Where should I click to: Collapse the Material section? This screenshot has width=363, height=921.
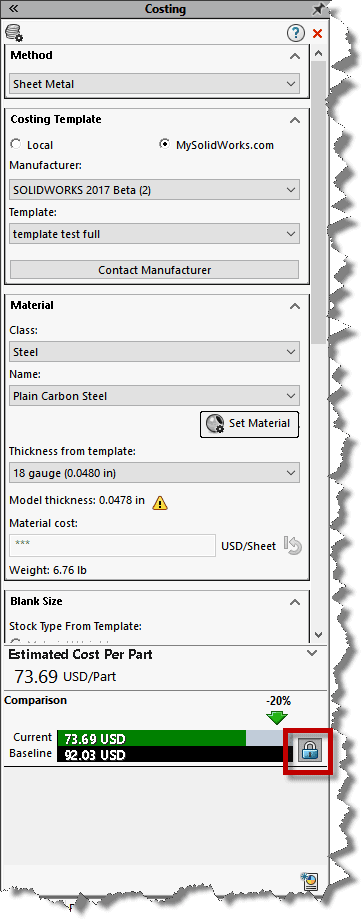295,306
